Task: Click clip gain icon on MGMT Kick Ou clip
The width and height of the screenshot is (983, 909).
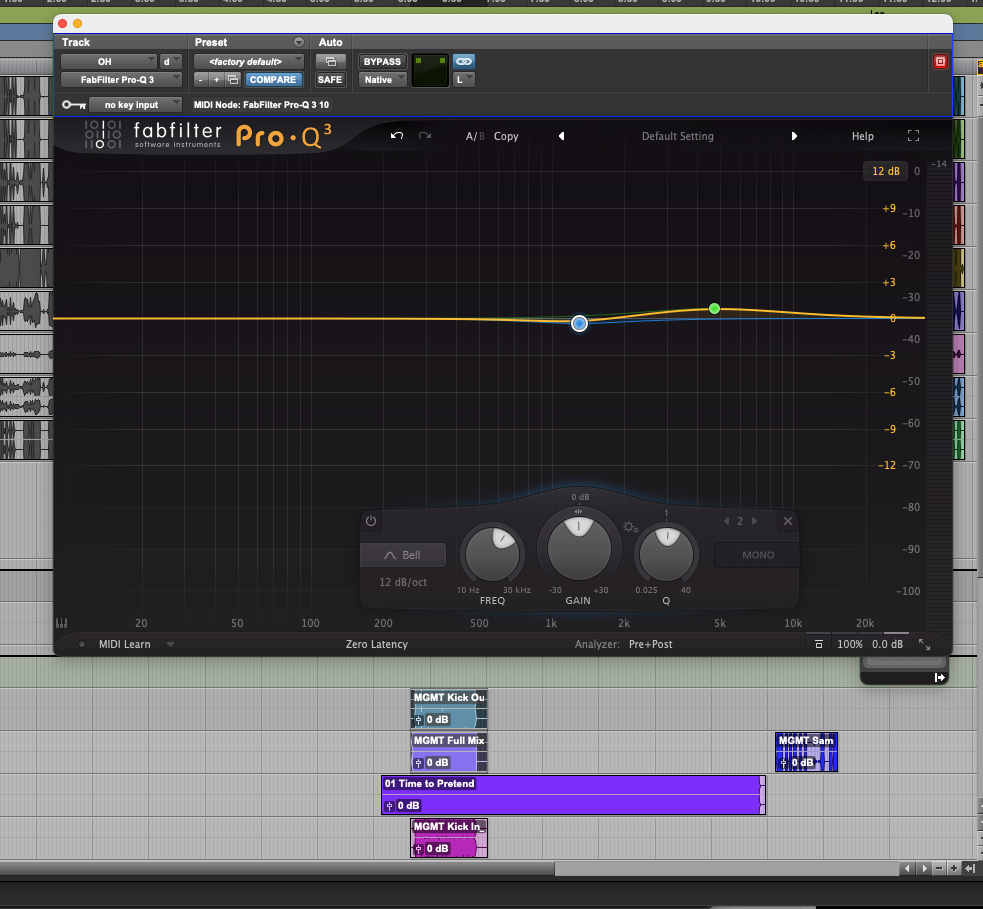Action: 418,720
